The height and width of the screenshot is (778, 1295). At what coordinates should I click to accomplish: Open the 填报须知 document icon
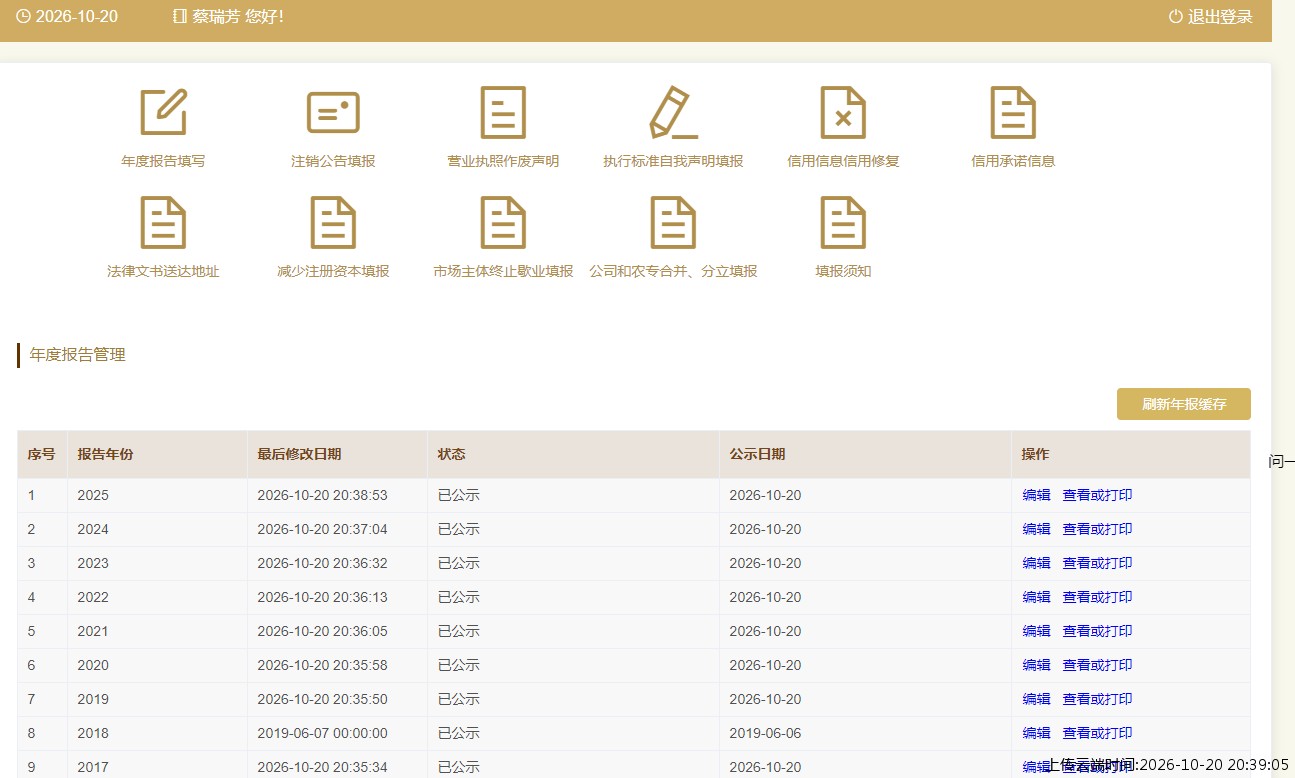coord(843,222)
